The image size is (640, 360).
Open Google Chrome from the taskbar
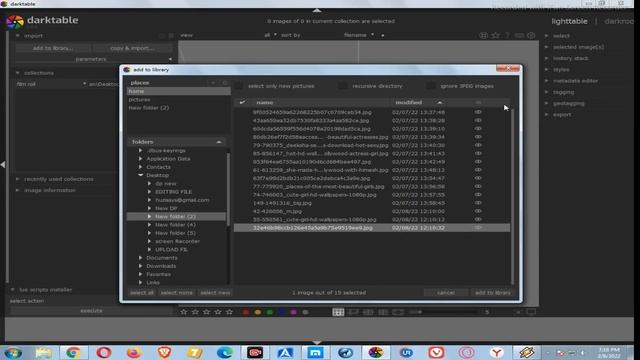73,352
